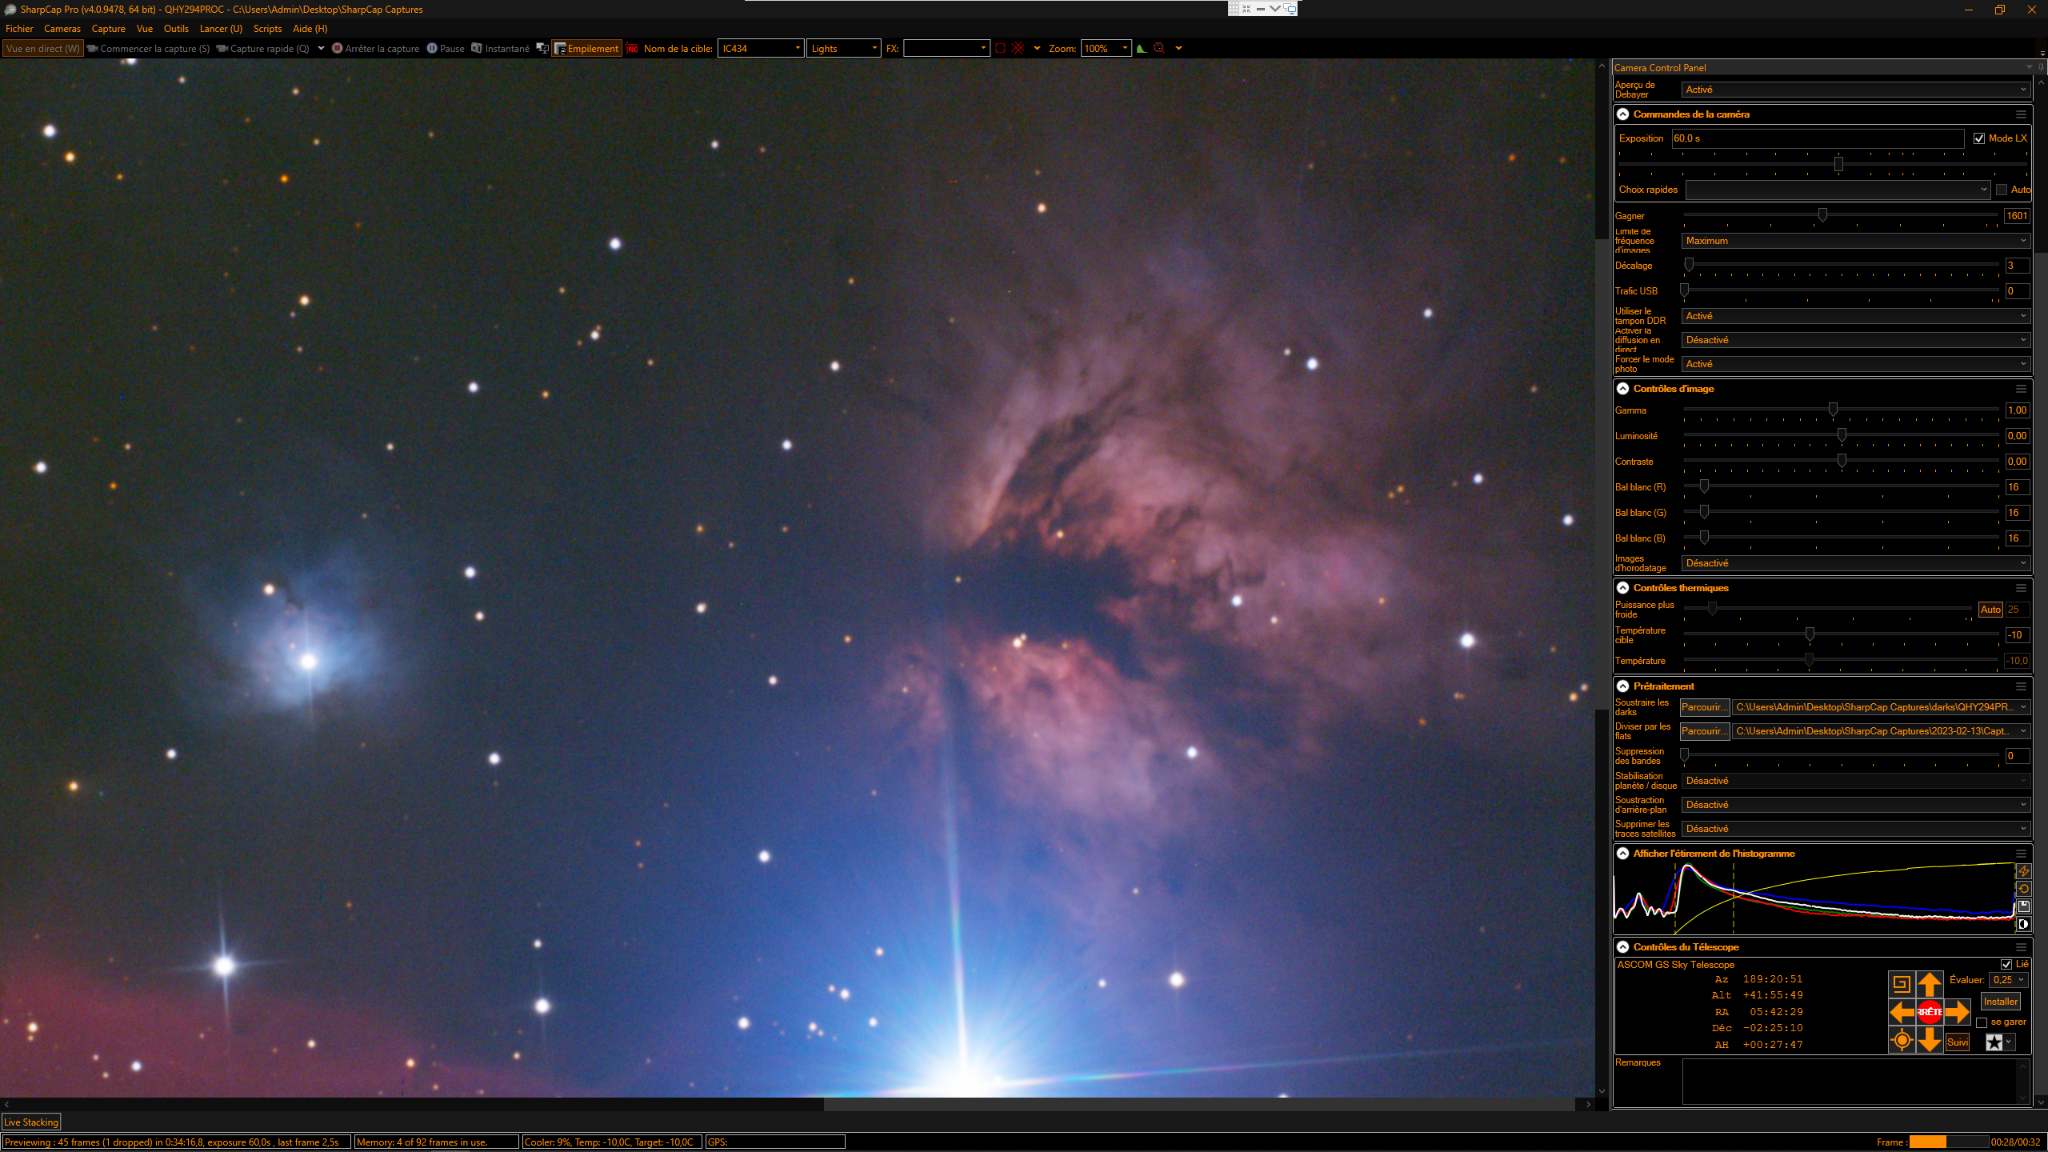Move the telescope up with arrow

coord(1929,984)
